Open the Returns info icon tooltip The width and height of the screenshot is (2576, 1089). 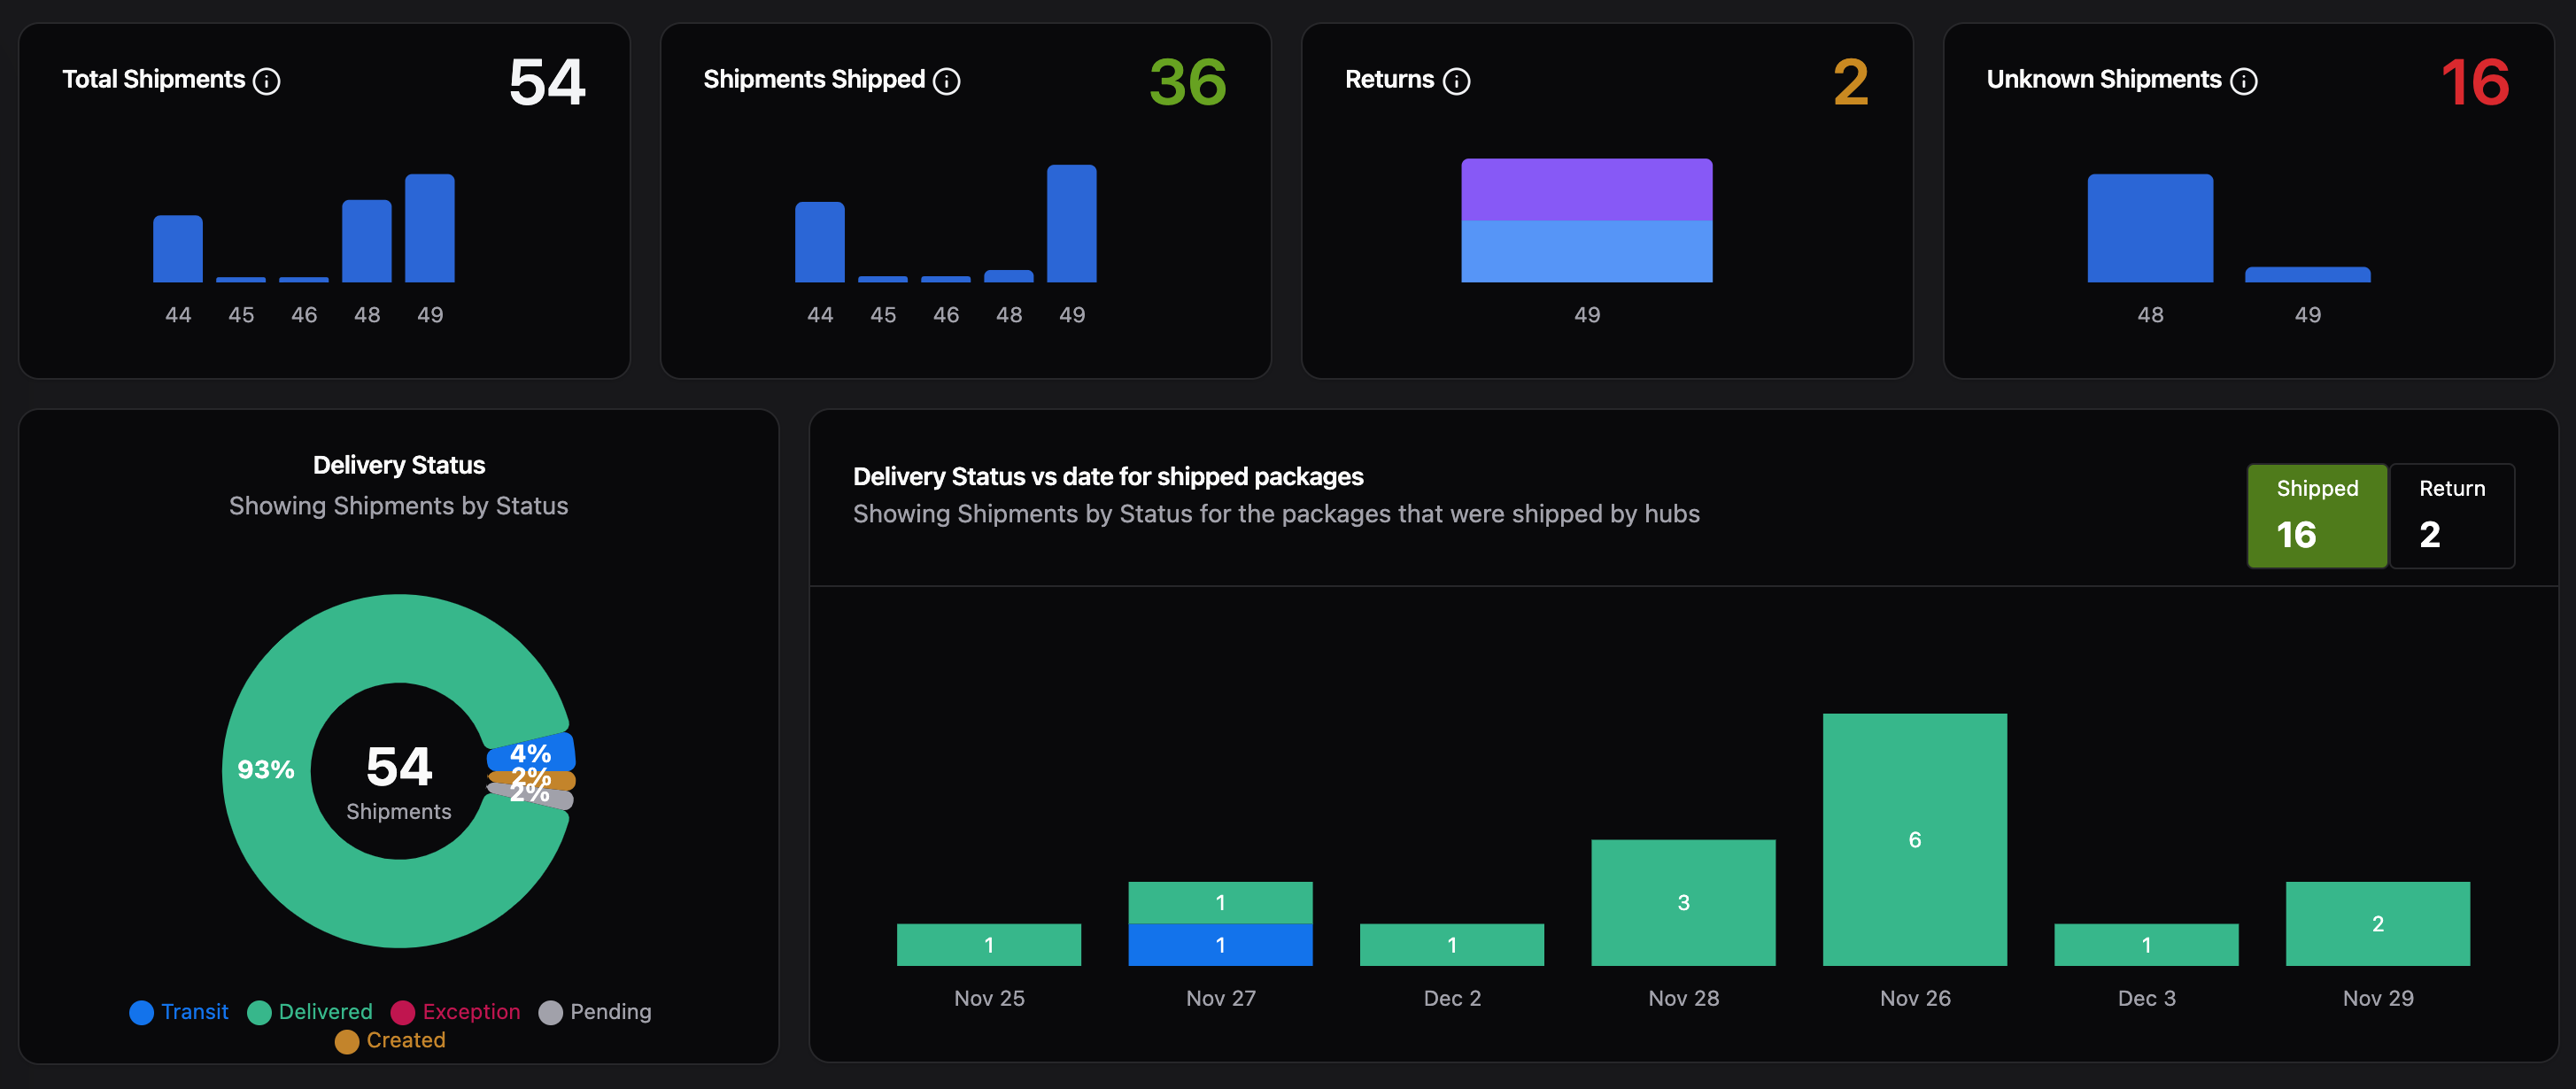click(x=1456, y=81)
